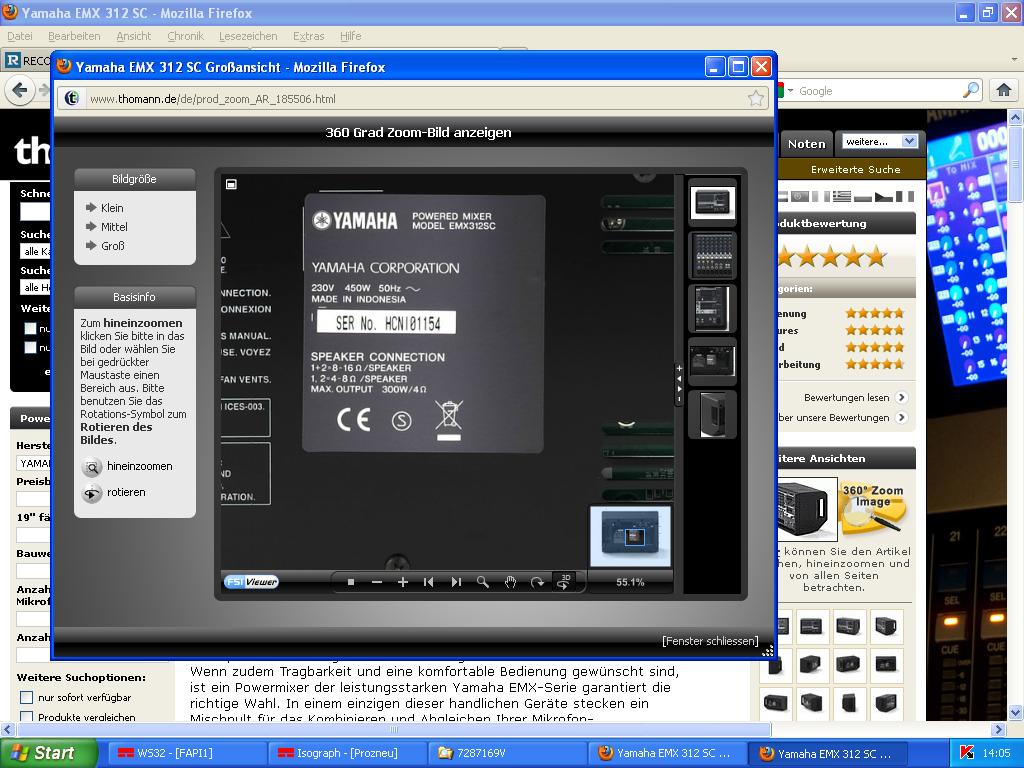Click the popup window URL address field
This screenshot has height=768, width=1024.
click(415, 99)
